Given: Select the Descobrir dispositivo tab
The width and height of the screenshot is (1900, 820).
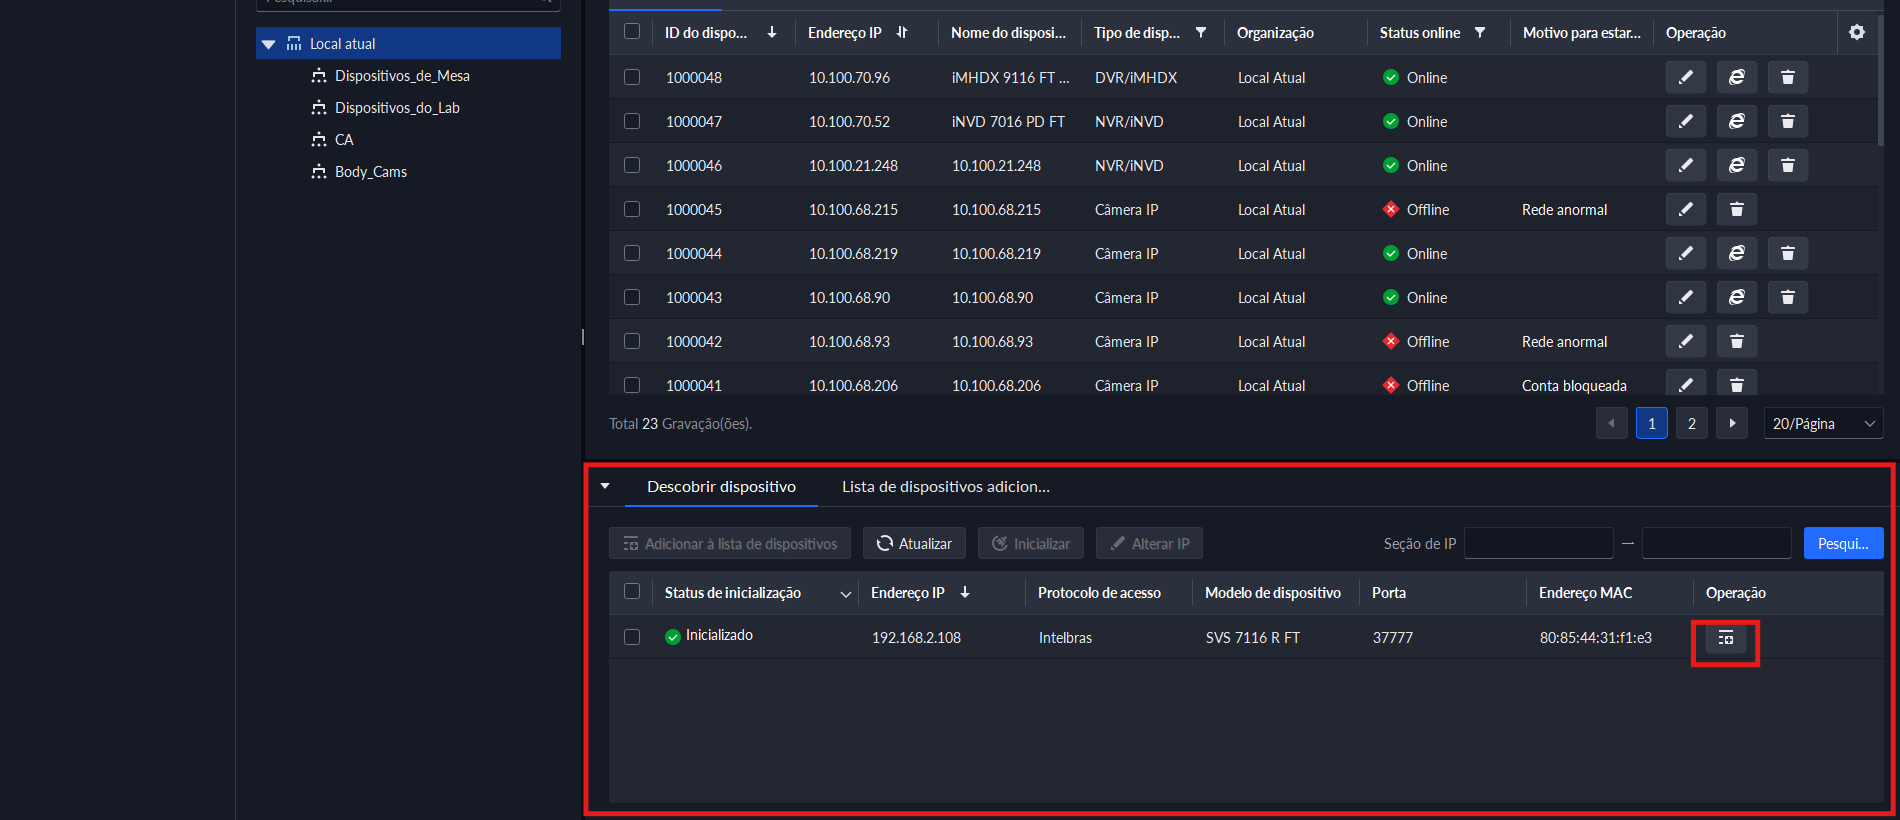Looking at the screenshot, I should [x=721, y=487].
